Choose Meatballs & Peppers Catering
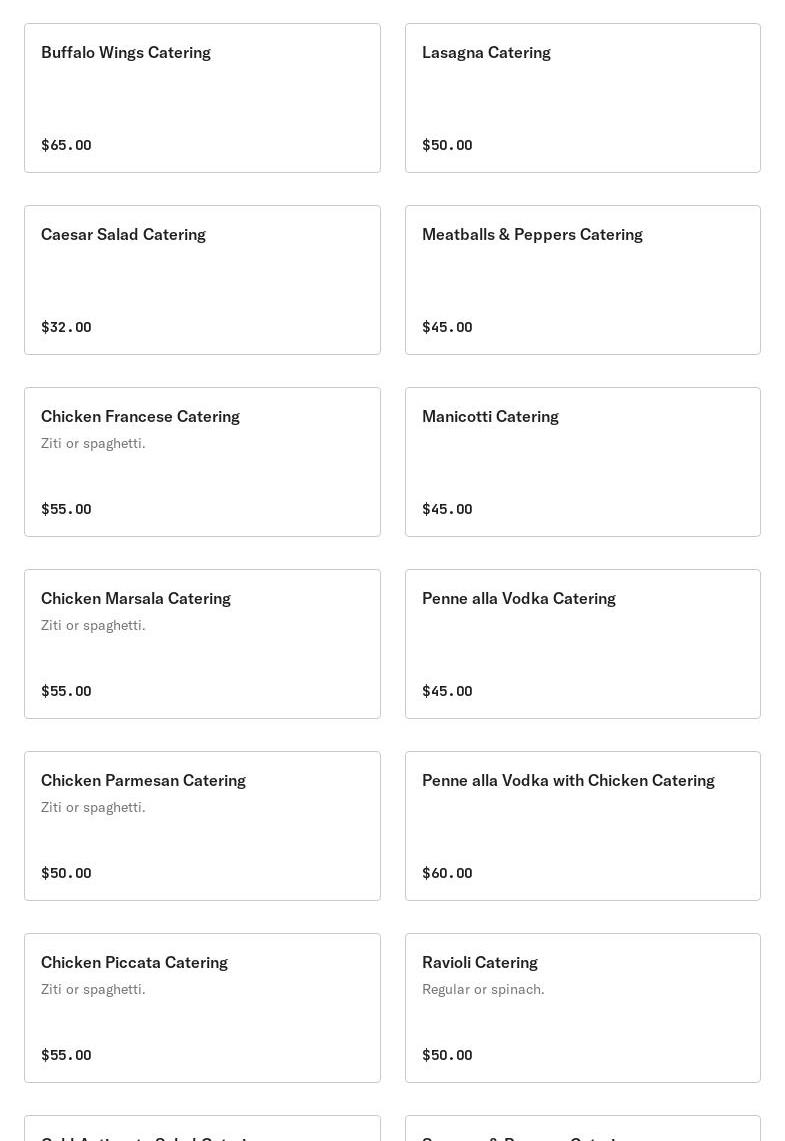Screen dimensions: 785x1141 (582, 280)
